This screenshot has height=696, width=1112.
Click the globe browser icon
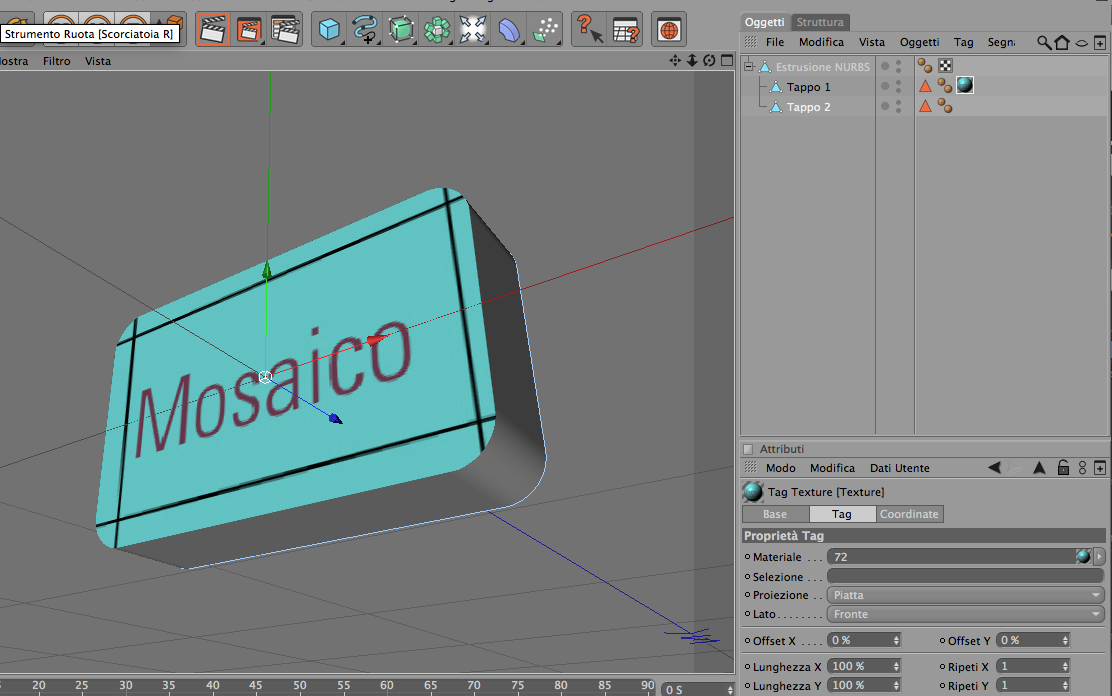pyautogui.click(x=669, y=30)
